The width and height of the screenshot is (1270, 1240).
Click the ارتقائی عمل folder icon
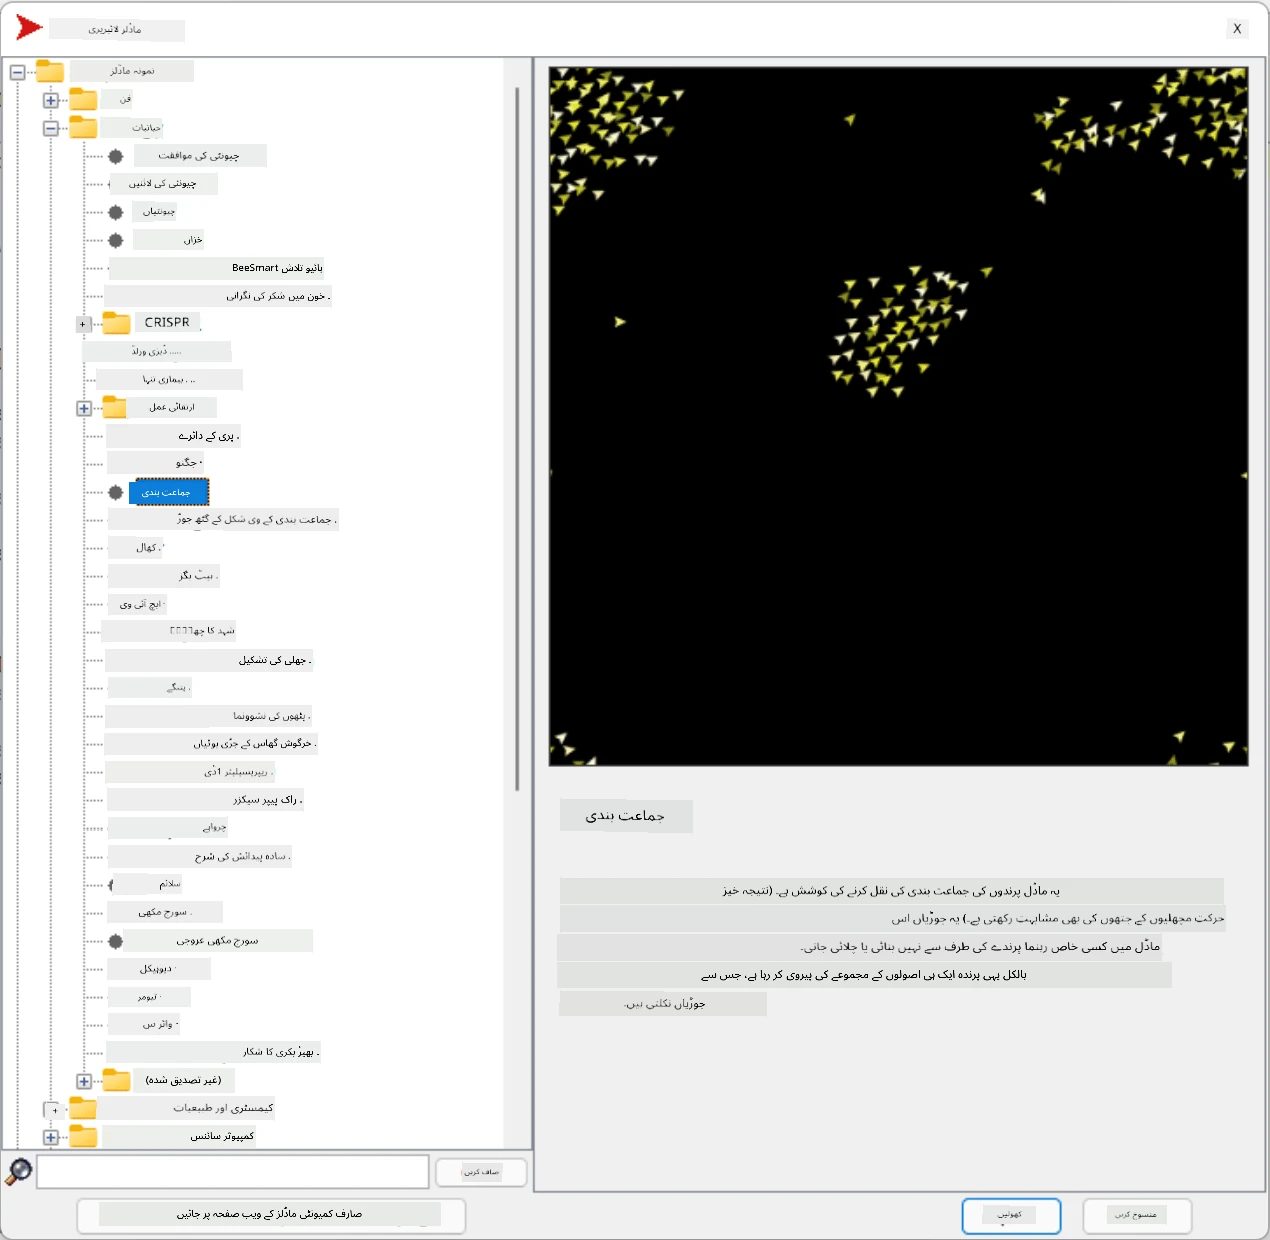tap(115, 407)
